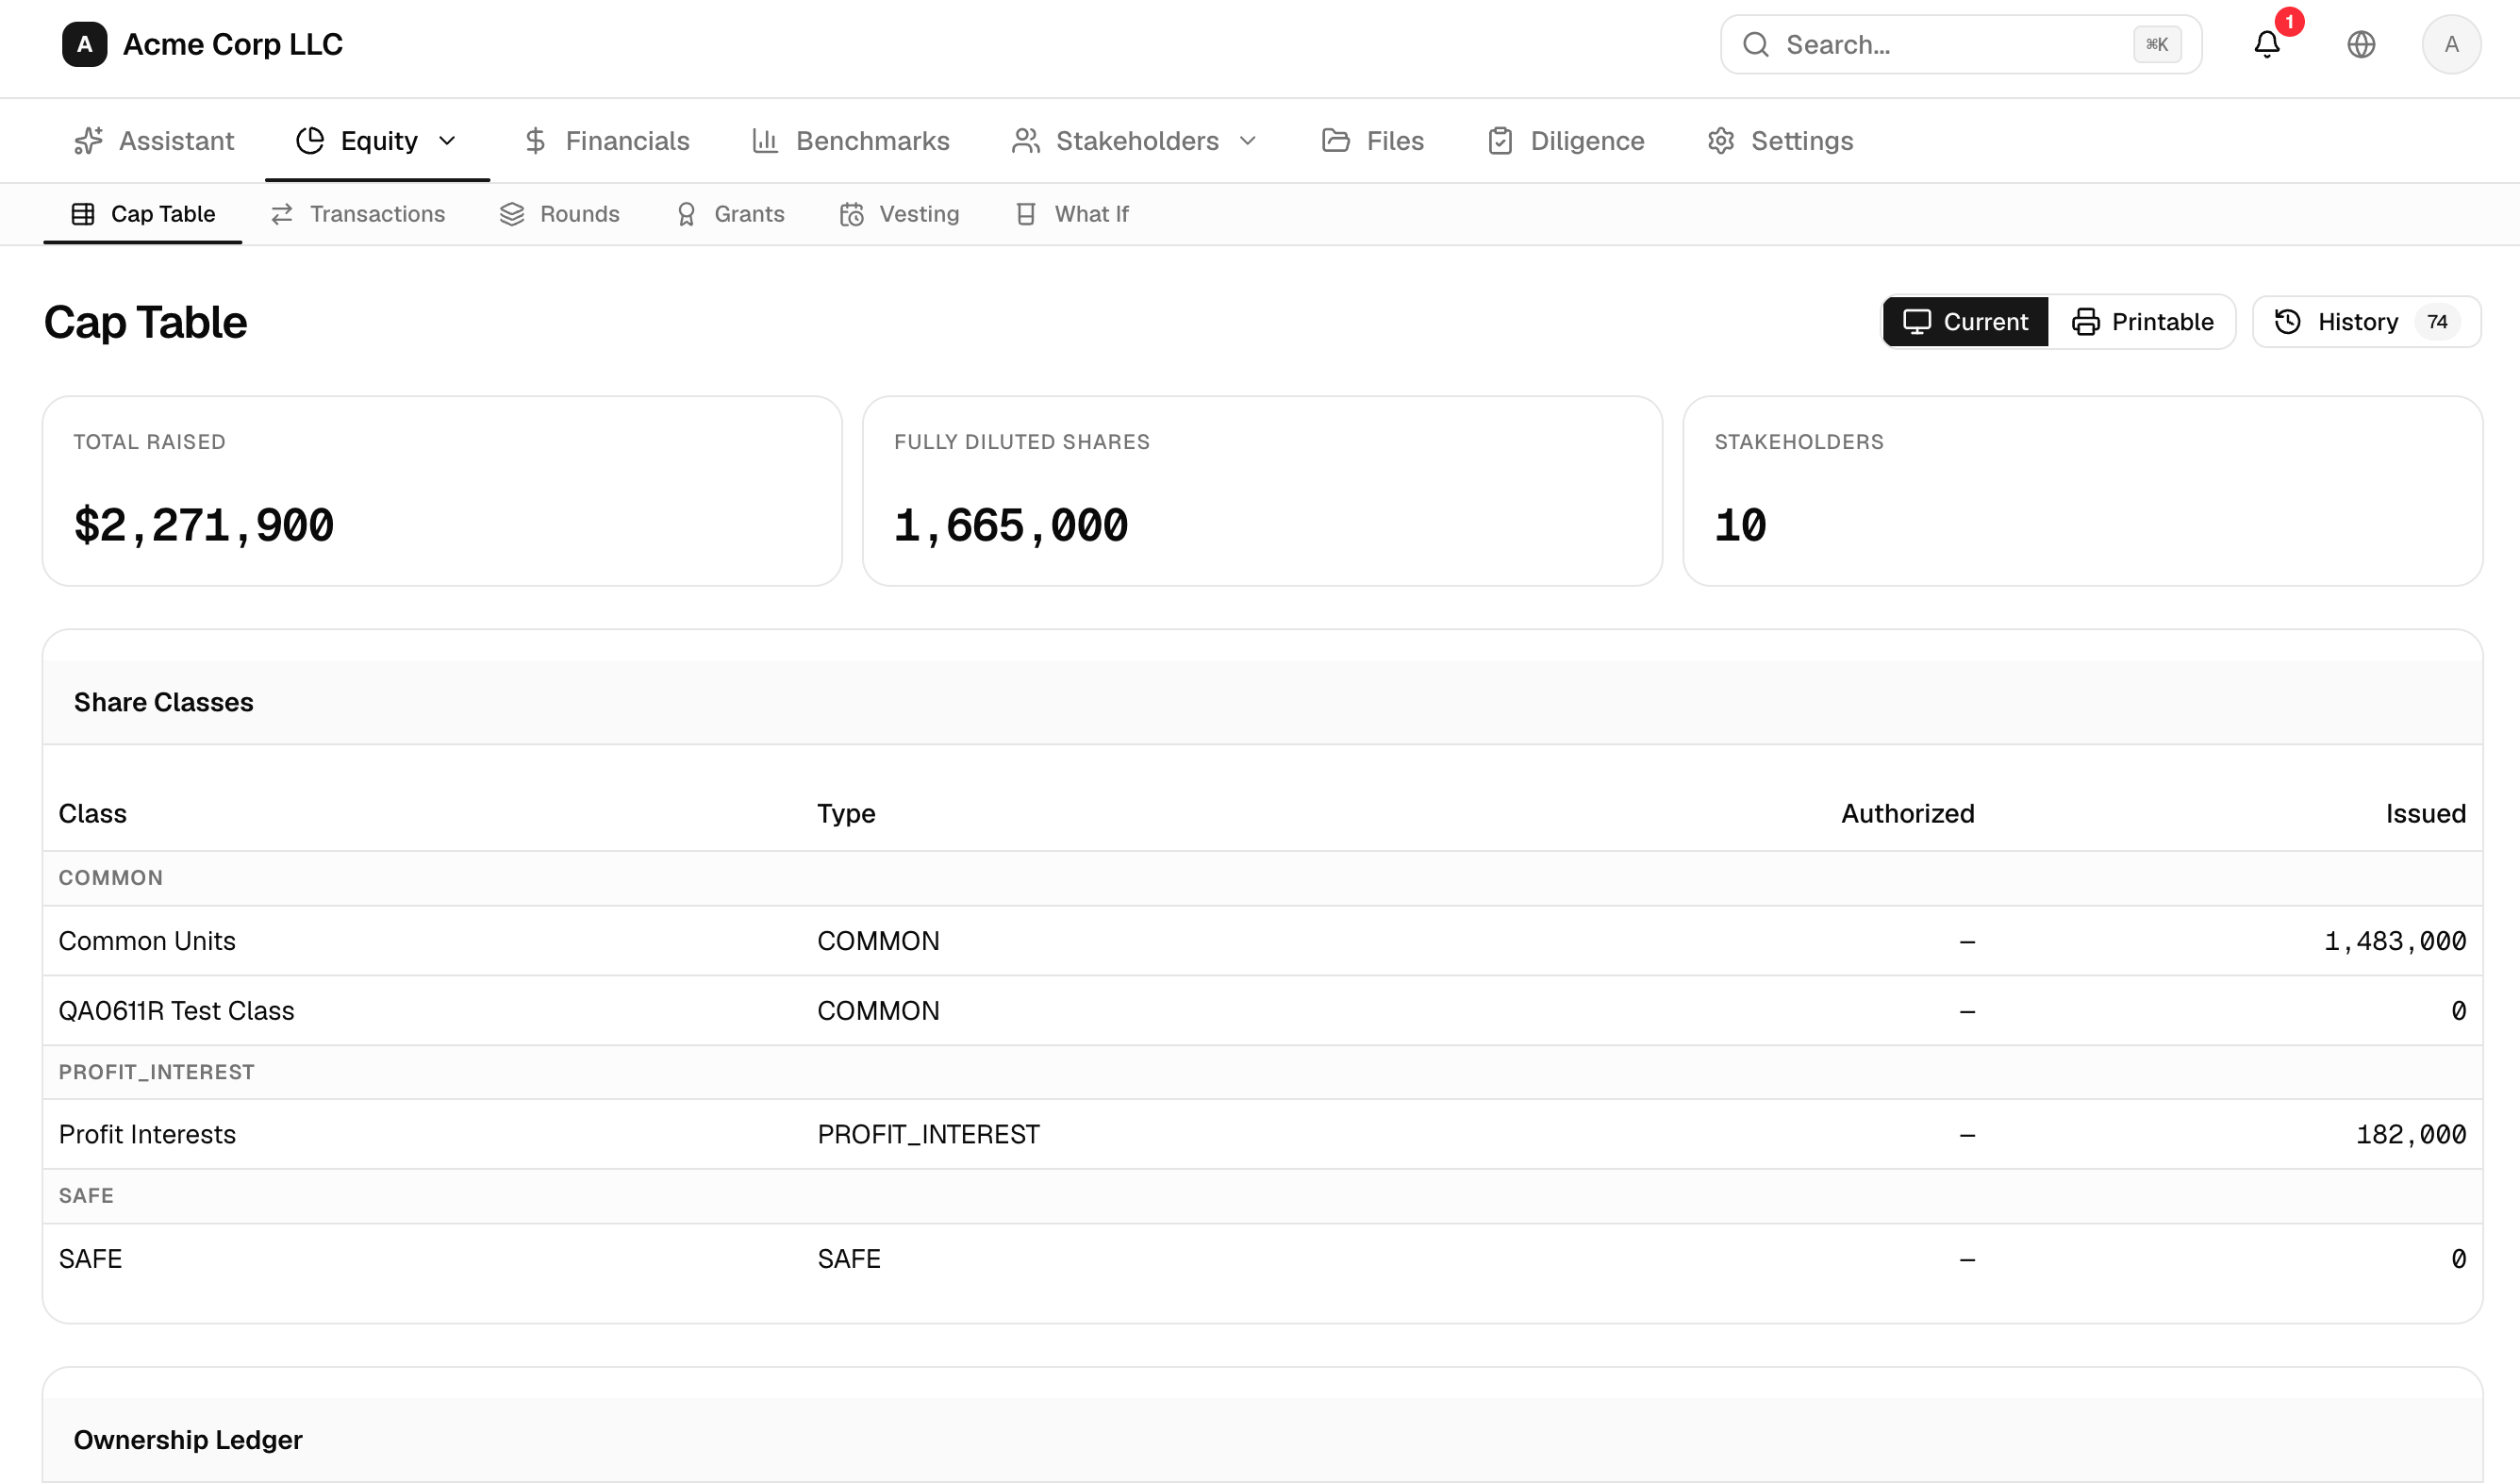Click the Current monitor icon
Screen dimensions: 2520x1483
pos(1917,322)
